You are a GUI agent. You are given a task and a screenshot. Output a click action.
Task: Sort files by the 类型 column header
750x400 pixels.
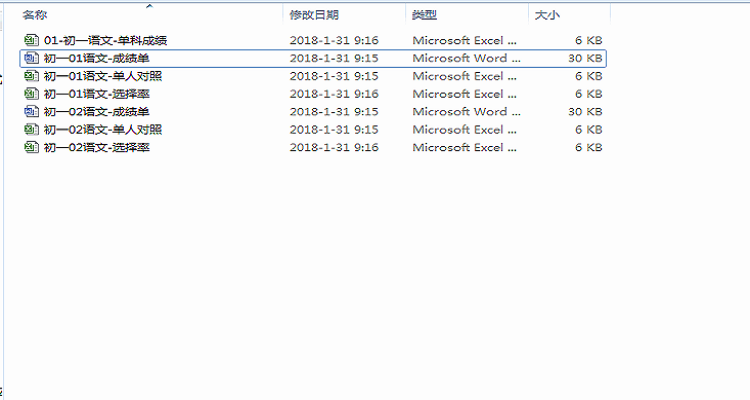point(424,15)
